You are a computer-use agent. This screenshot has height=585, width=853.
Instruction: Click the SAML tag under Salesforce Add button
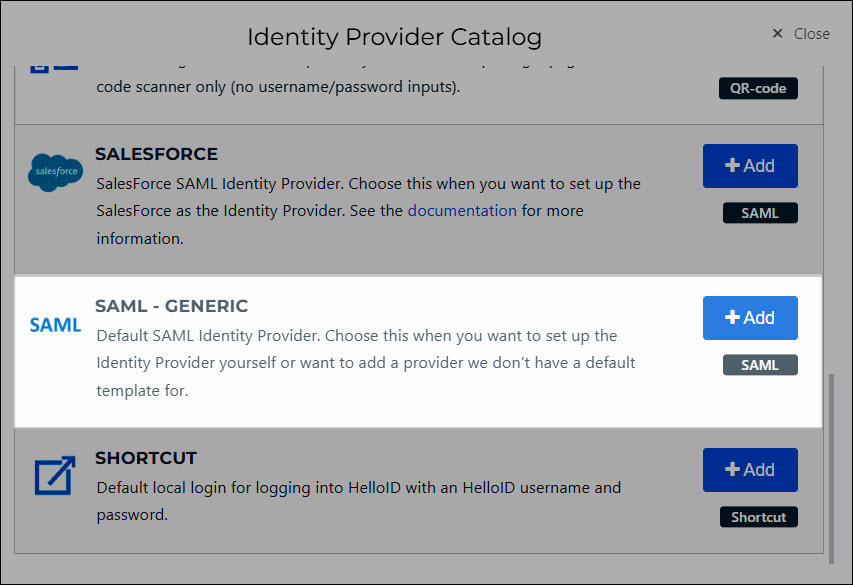coord(760,213)
